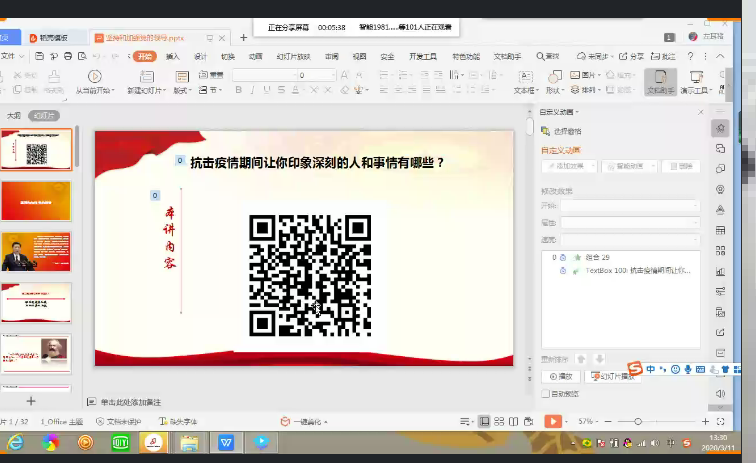This screenshot has height=463, width=756.
Task: Click the 批注 comment button
Action: [x=663, y=56]
